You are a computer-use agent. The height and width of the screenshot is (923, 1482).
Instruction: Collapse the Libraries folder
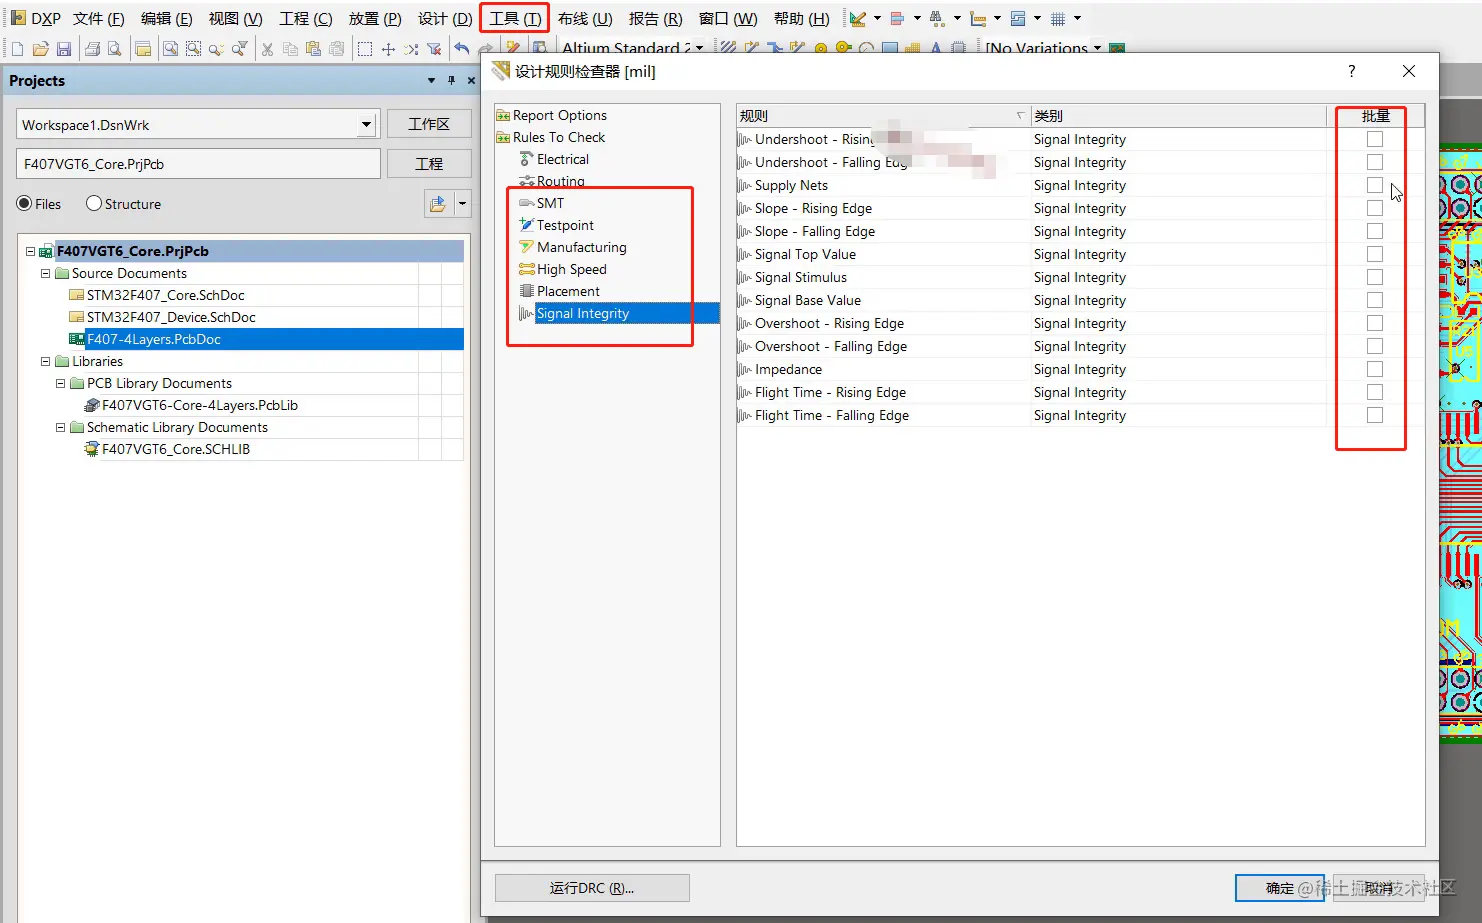point(45,361)
